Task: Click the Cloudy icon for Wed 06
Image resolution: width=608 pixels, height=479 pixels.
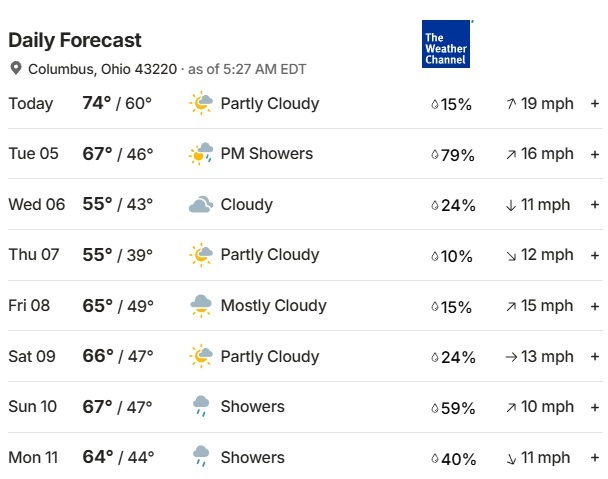Action: [201, 204]
